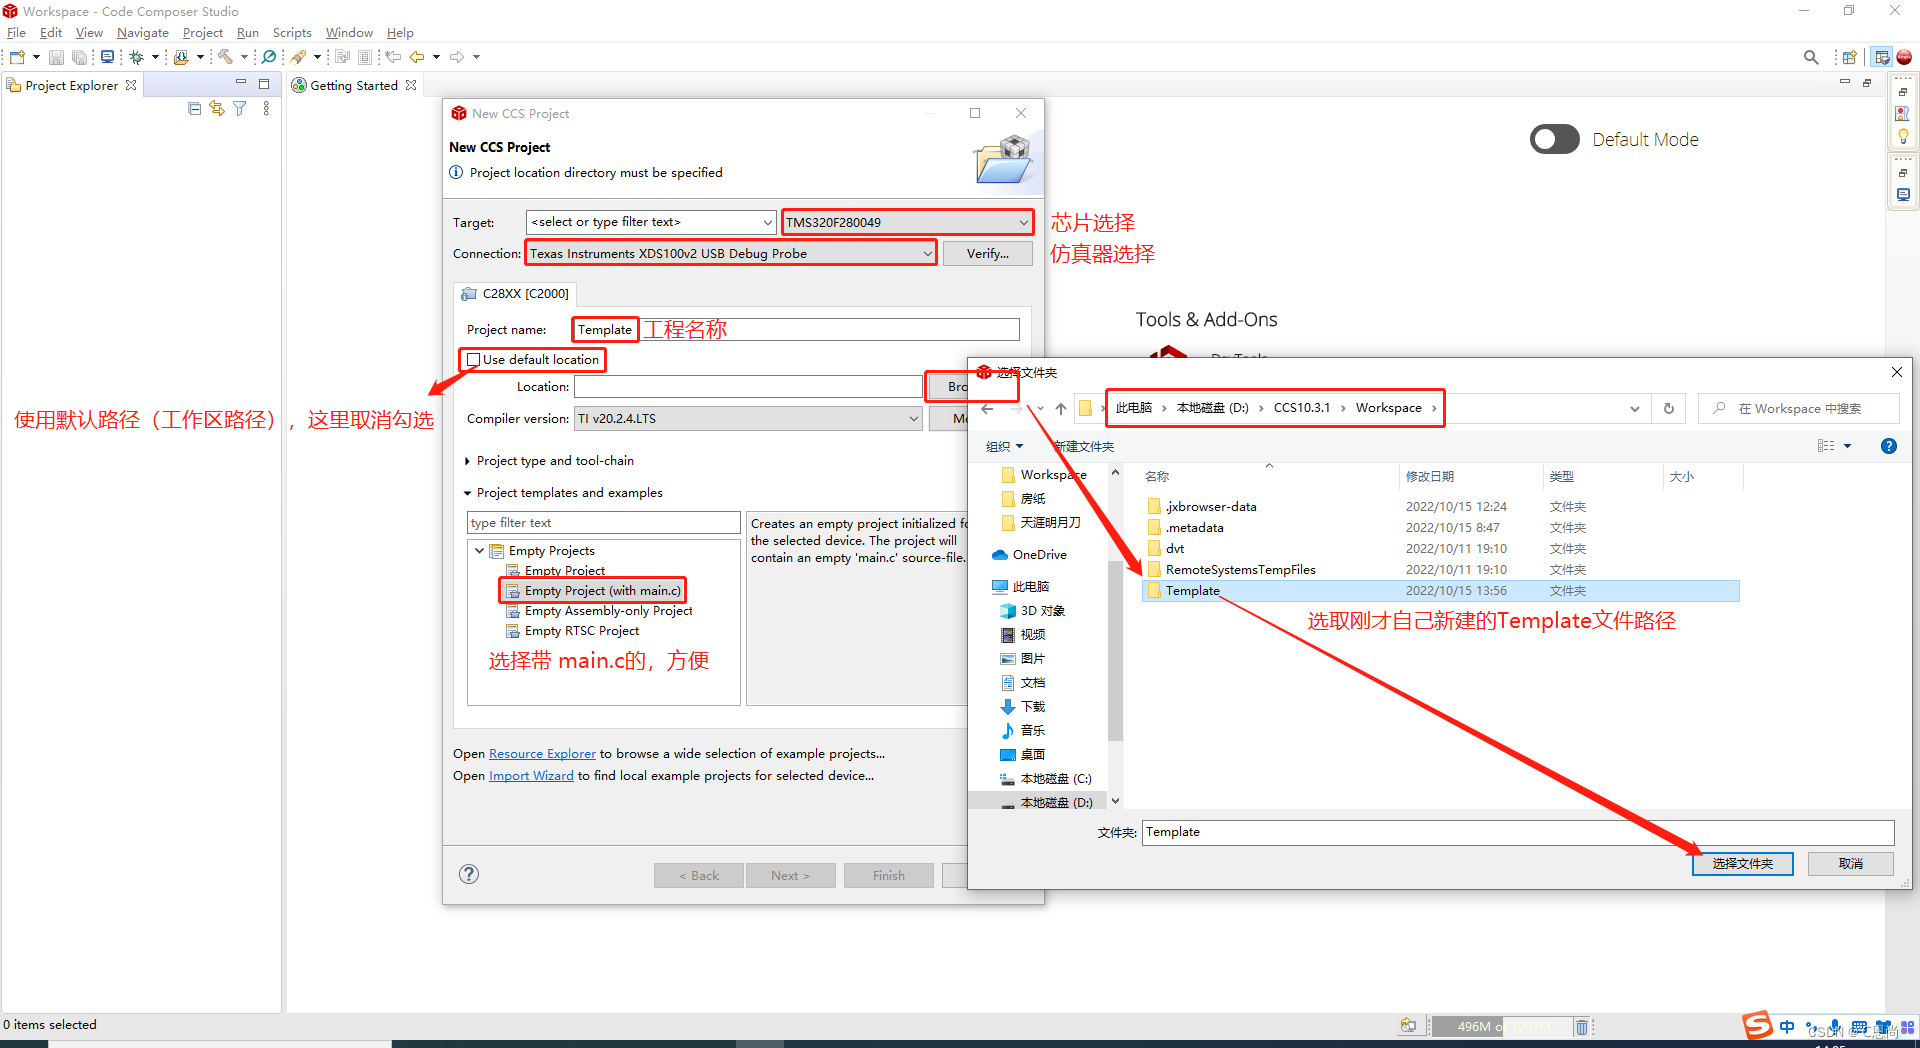Click 新建文件夹 in folder dialog

[x=1083, y=446]
